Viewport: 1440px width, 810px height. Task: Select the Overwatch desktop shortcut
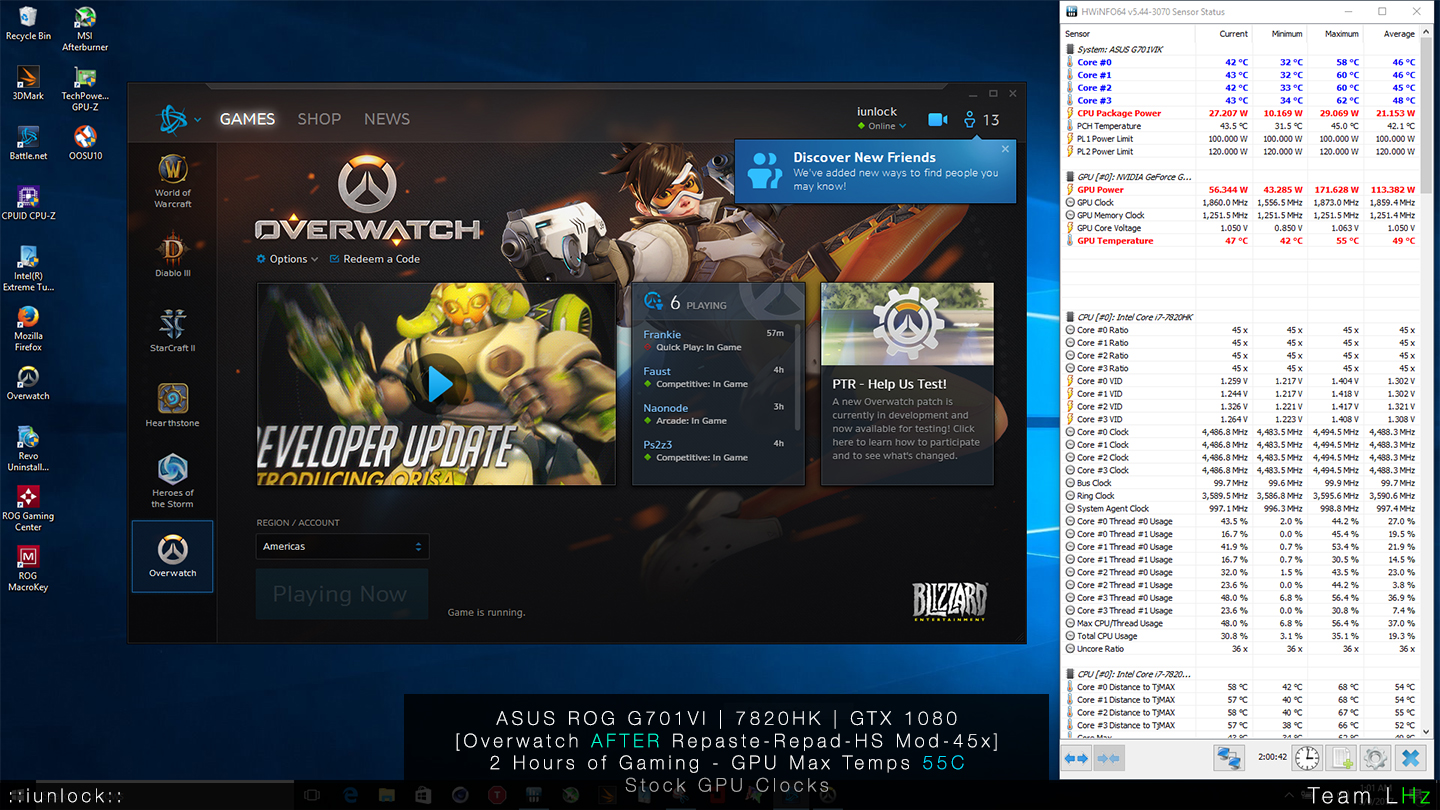click(28, 382)
